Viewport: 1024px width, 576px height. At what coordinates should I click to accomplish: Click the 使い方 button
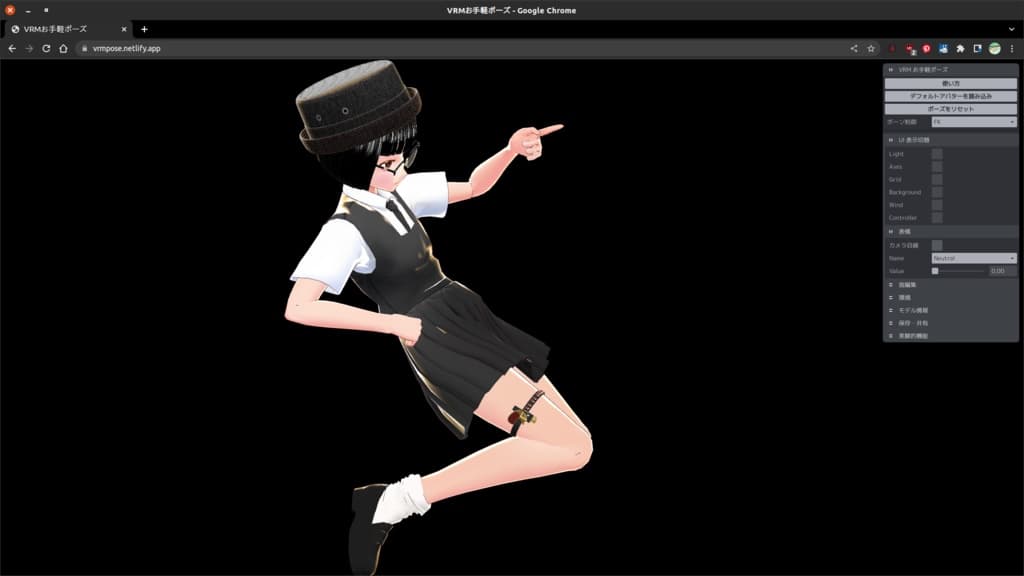(x=950, y=83)
